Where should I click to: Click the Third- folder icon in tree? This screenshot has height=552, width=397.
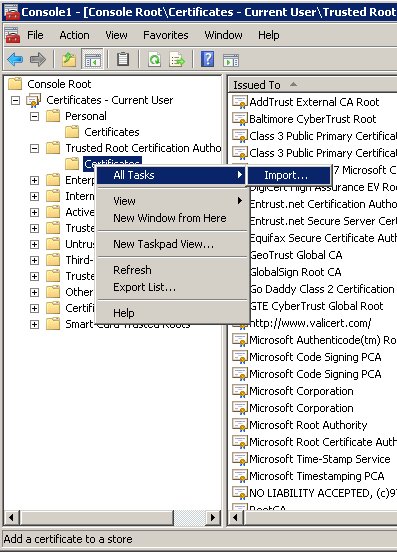coord(53,260)
